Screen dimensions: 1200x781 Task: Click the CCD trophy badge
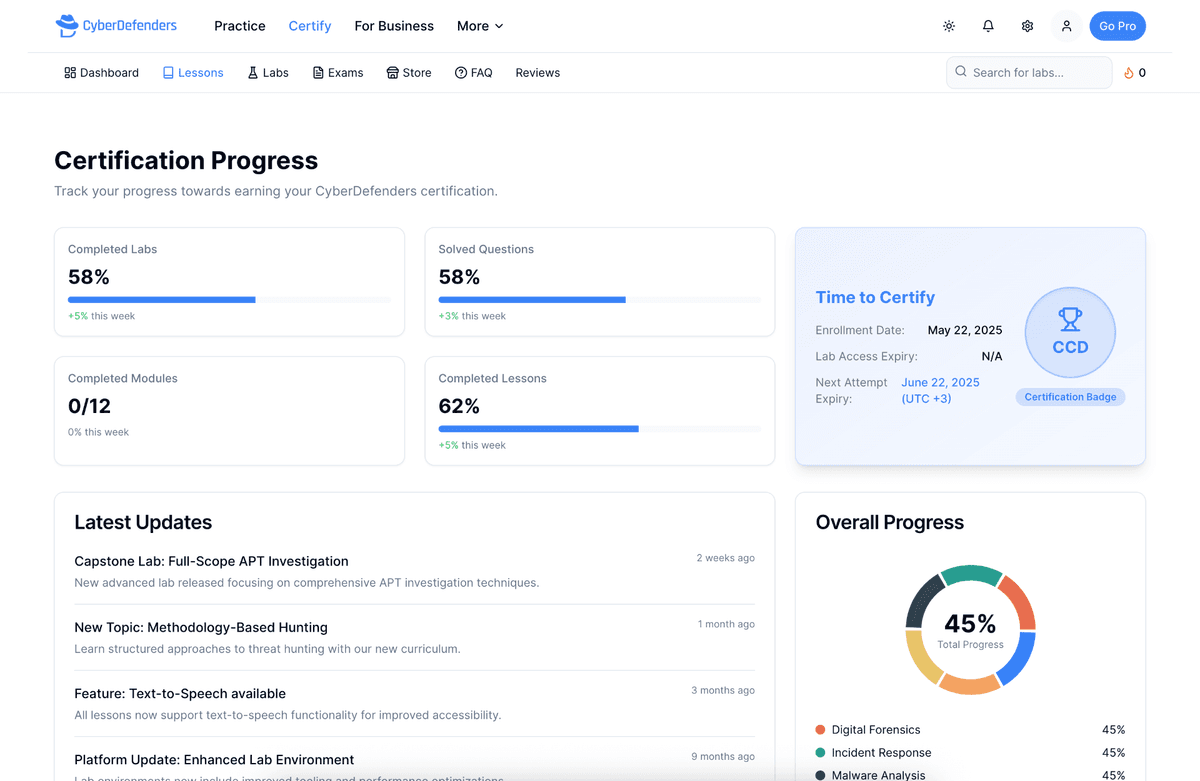point(1070,333)
